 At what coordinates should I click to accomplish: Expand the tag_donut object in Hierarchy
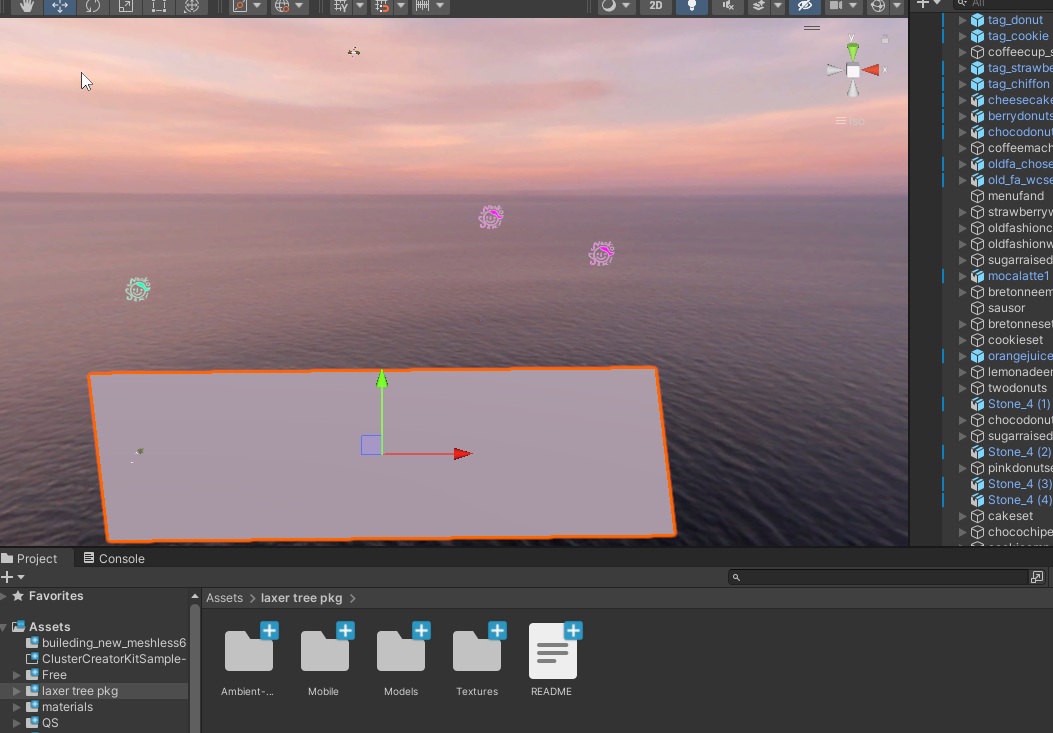coord(963,20)
